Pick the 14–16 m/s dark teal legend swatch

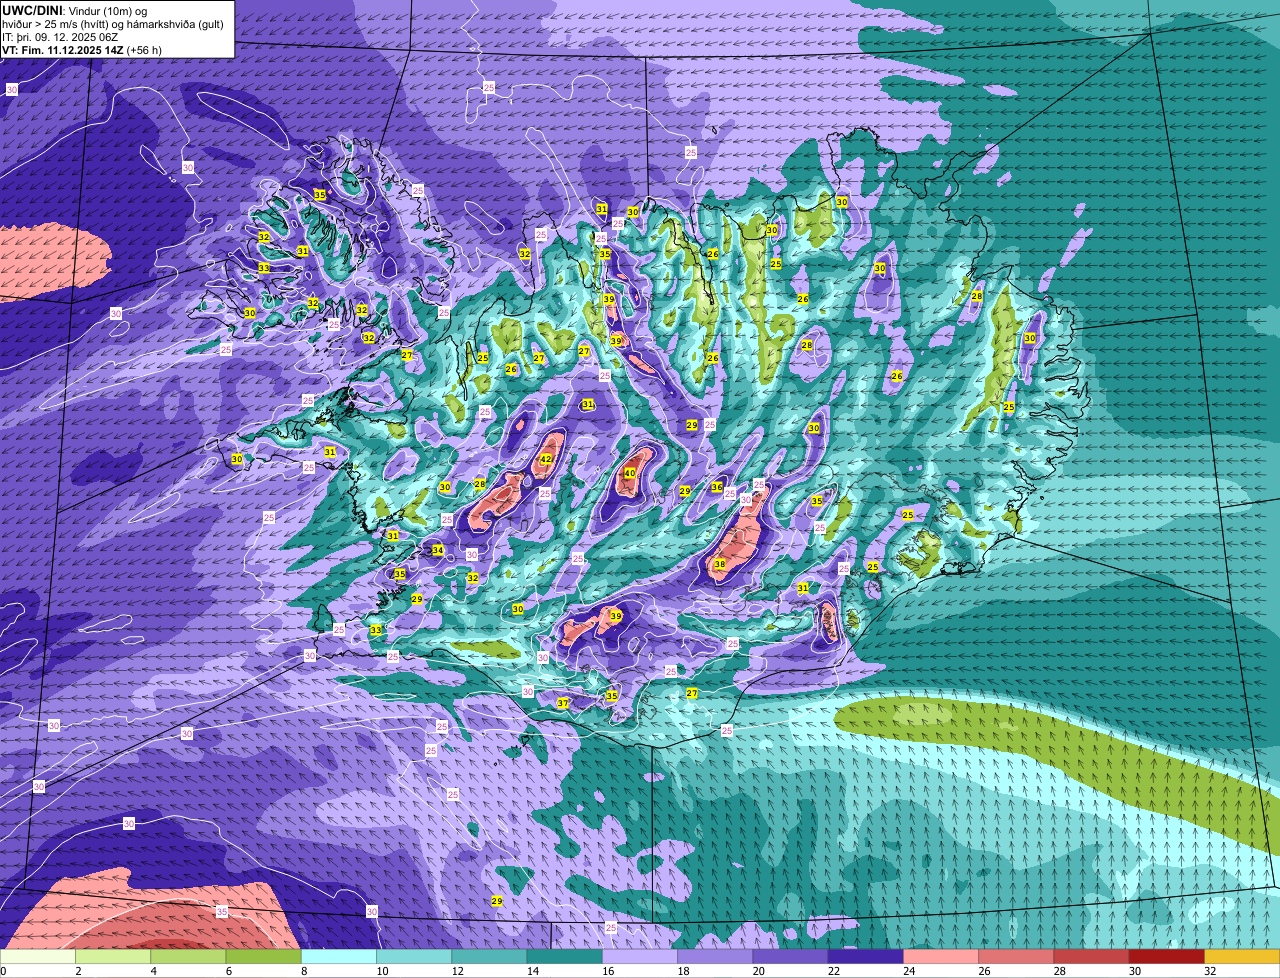pos(564,956)
